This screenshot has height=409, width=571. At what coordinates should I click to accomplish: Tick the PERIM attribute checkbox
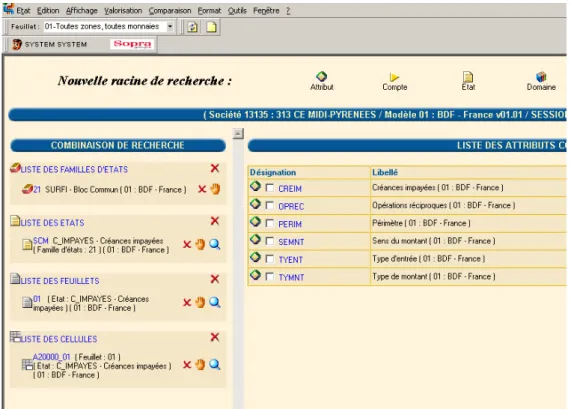270,223
